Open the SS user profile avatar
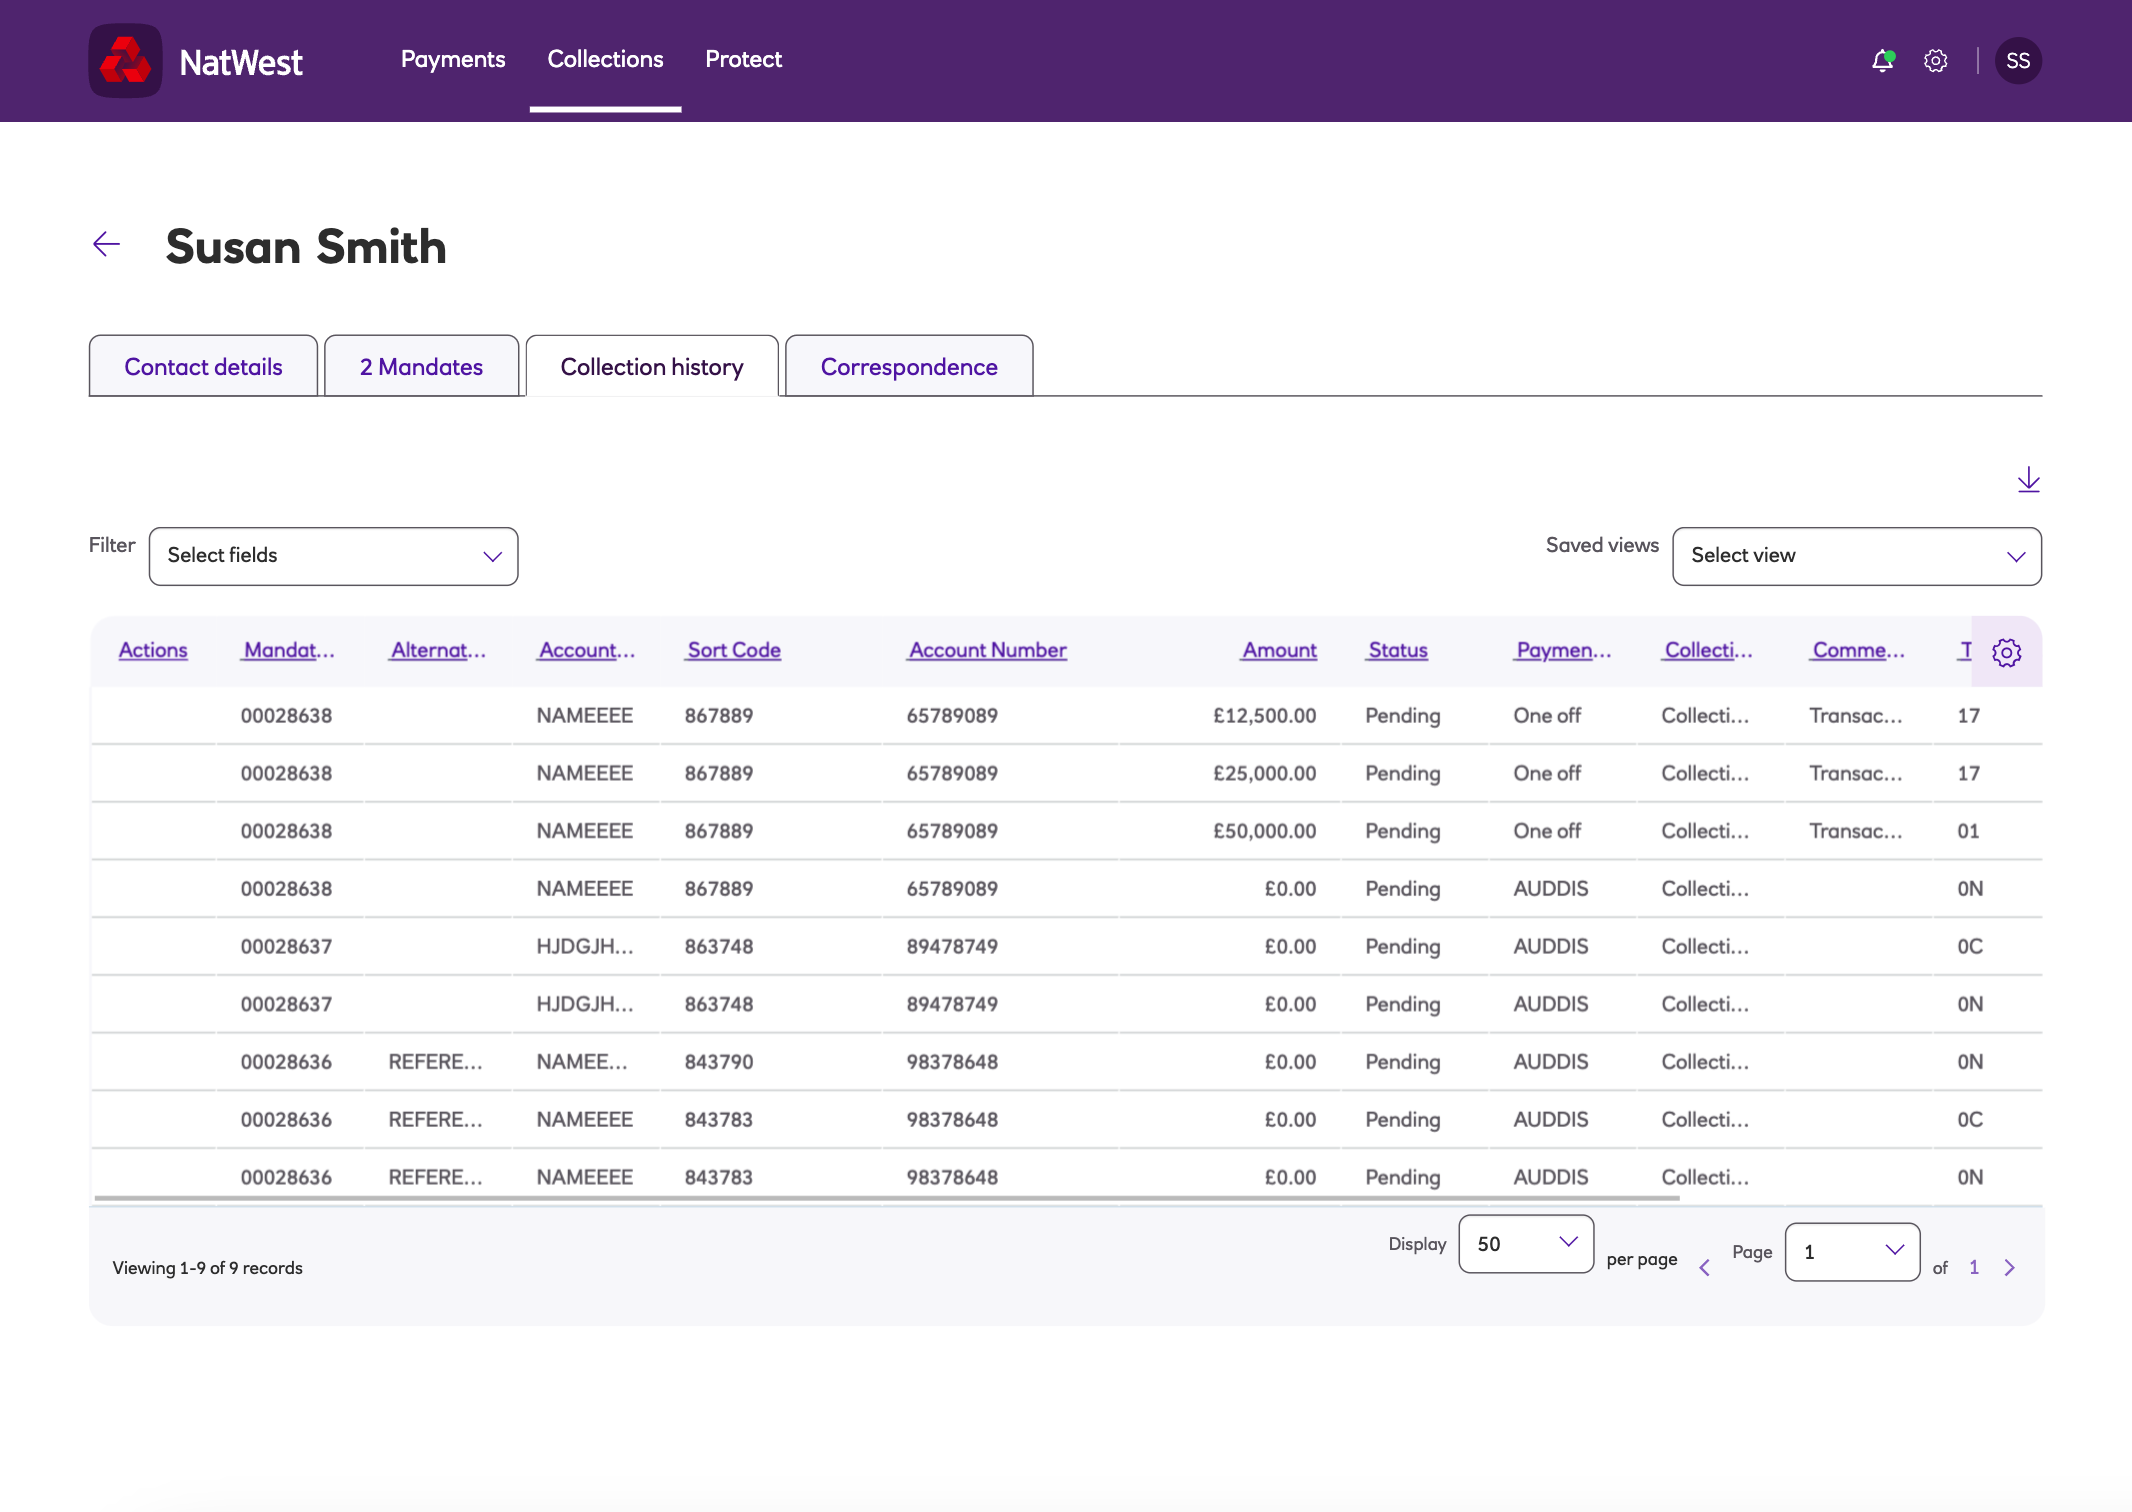Screen dimensions: 2132x1512 [x=2018, y=61]
